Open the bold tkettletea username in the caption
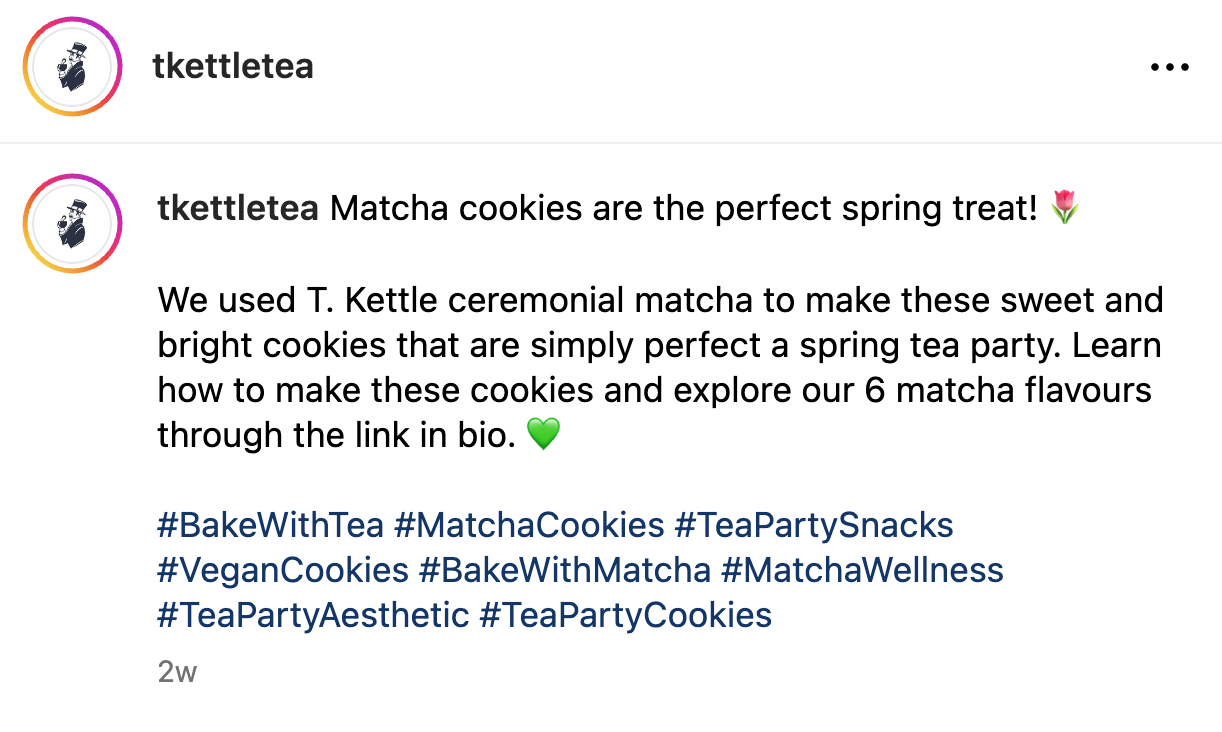The image size is (1222, 732). click(x=238, y=209)
